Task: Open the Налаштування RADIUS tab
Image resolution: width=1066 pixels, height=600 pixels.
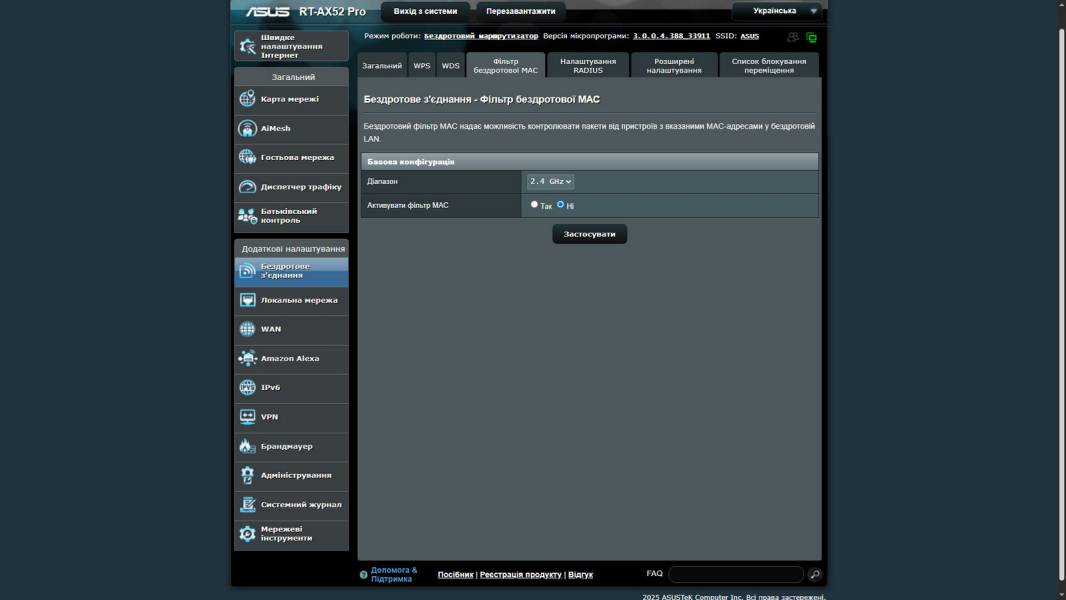Action: (x=588, y=66)
